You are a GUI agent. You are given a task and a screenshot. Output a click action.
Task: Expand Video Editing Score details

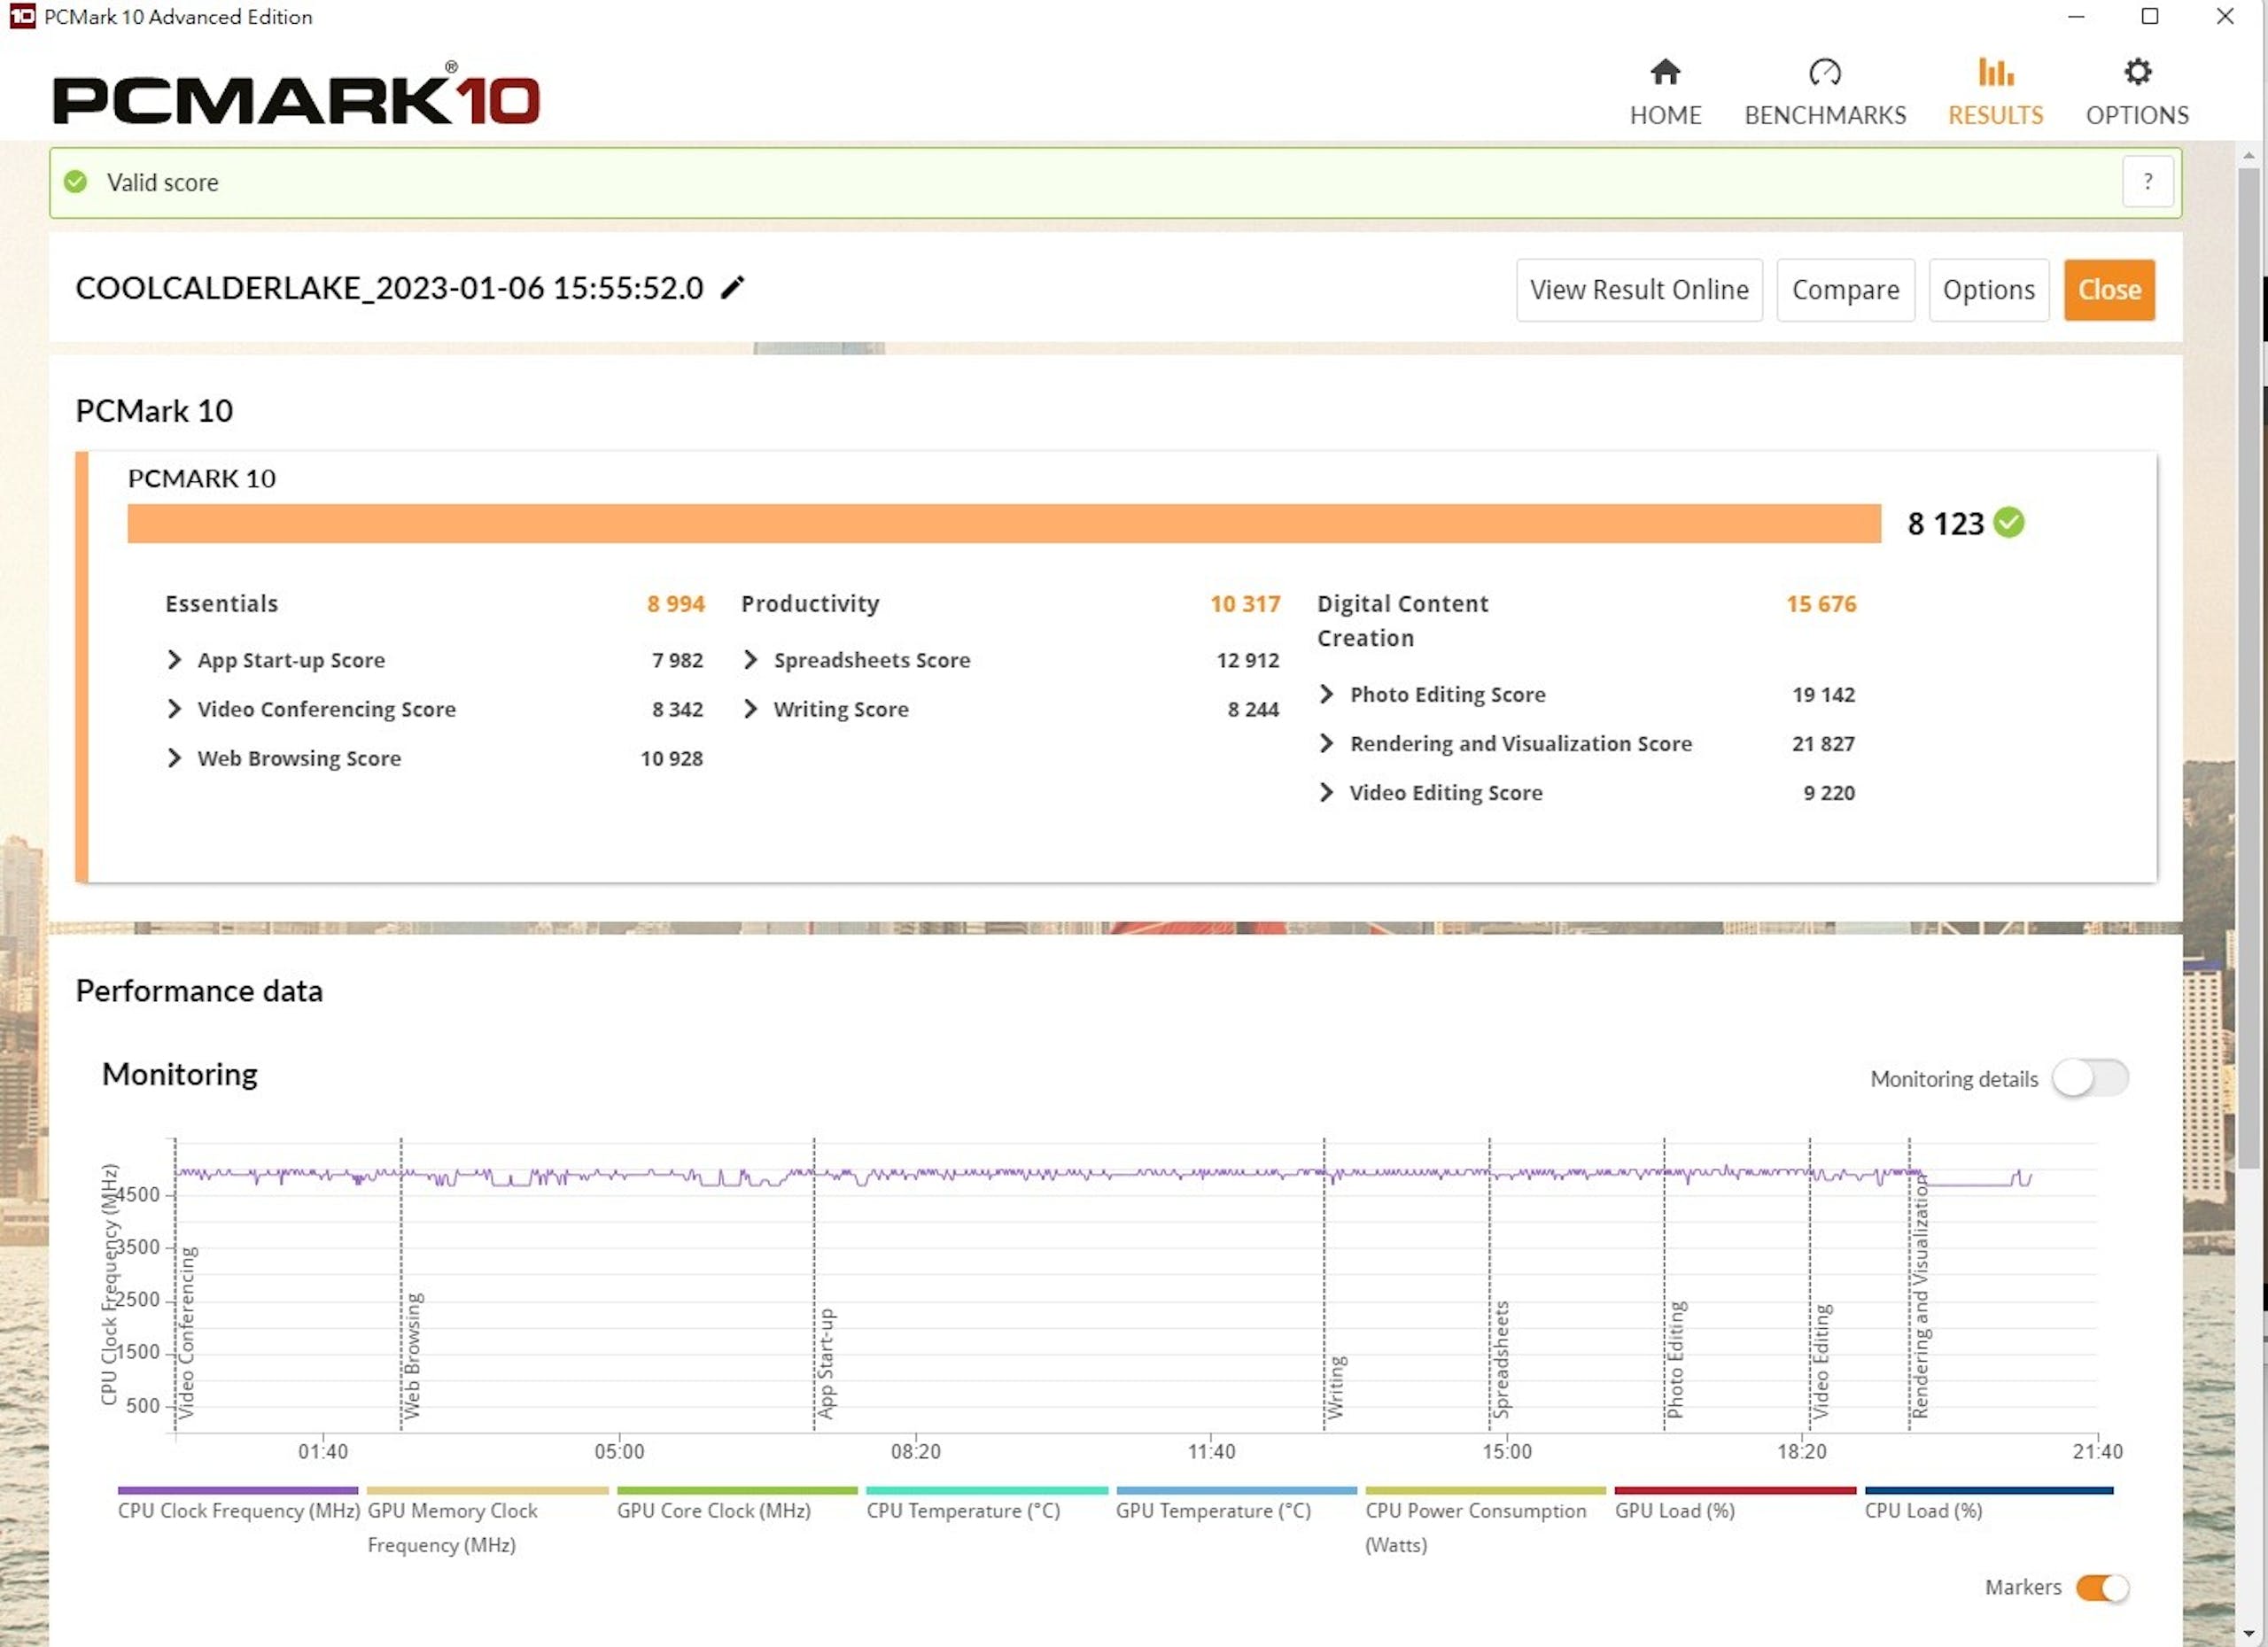pyautogui.click(x=1326, y=792)
